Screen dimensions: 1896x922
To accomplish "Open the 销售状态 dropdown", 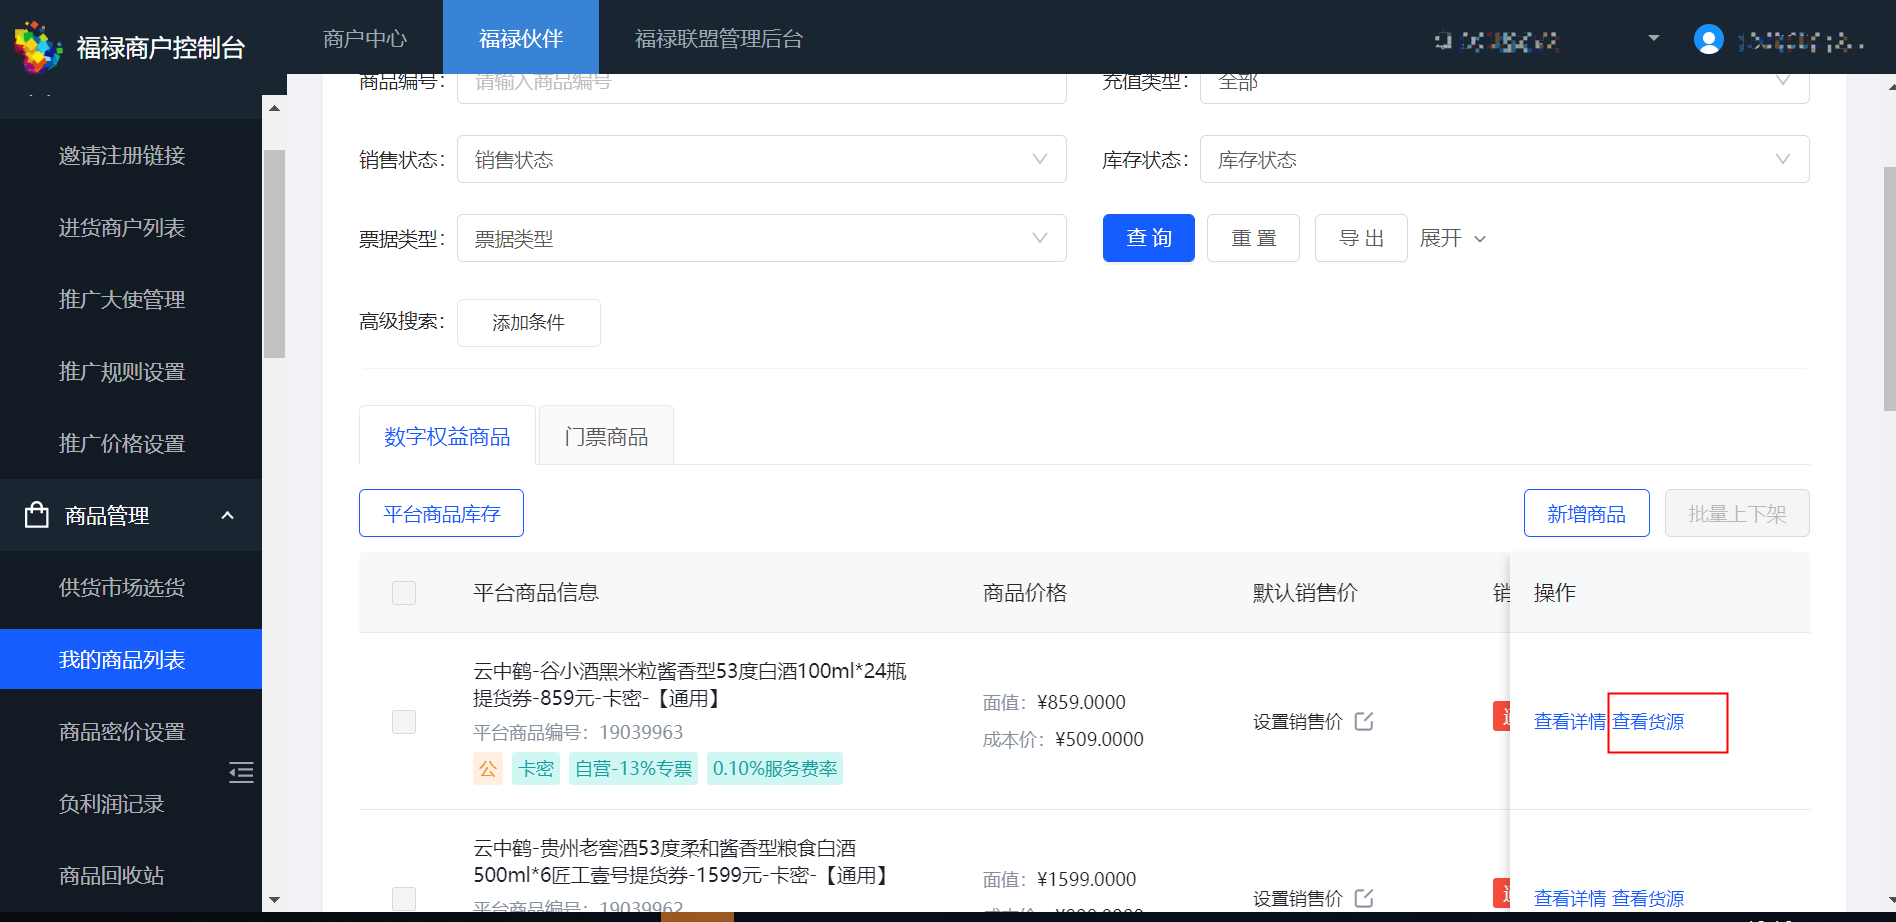I will (x=762, y=159).
